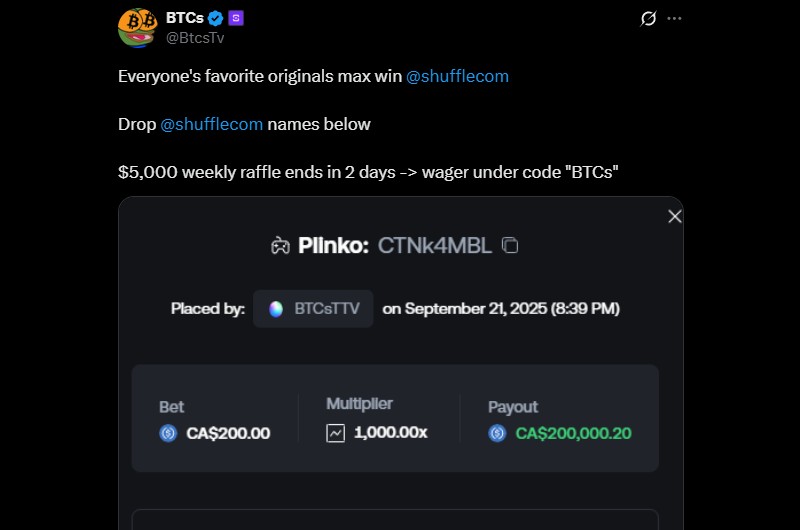Screen dimensions: 800x530
Task: Click the purple affiliate badge beside BTCs
Action: [236, 18]
